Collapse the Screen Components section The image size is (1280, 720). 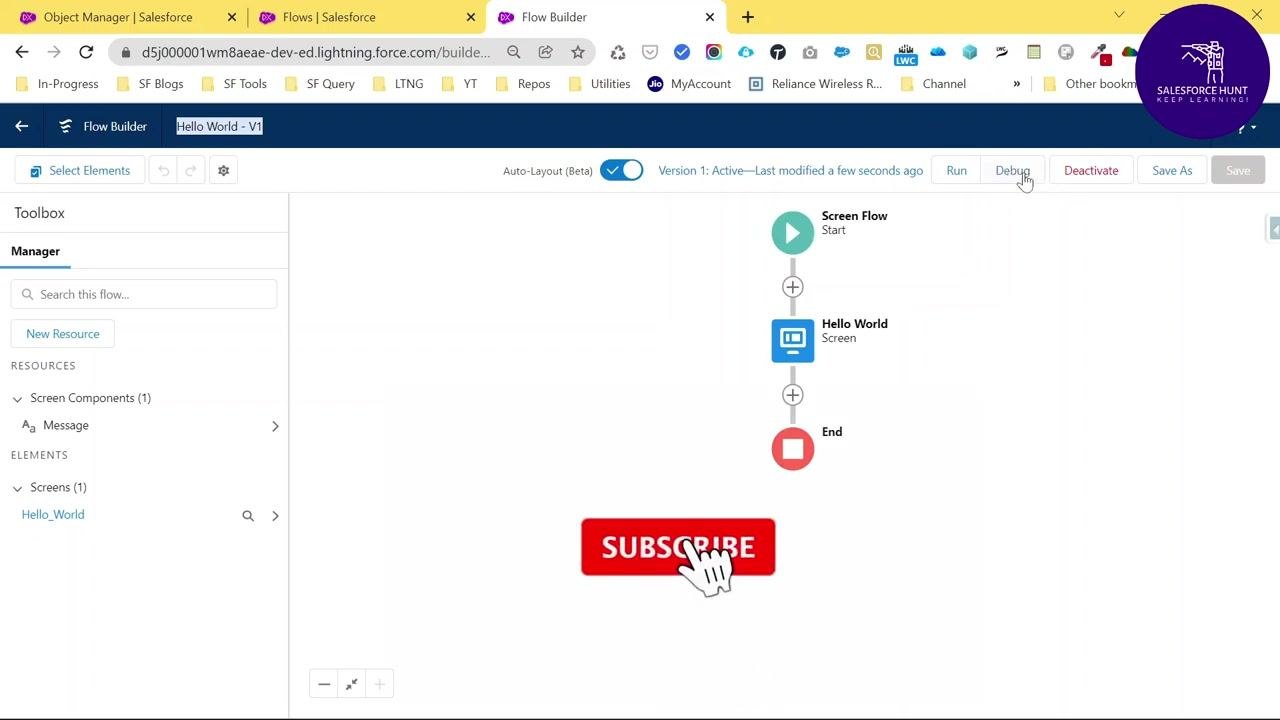pyautogui.click(x=17, y=399)
